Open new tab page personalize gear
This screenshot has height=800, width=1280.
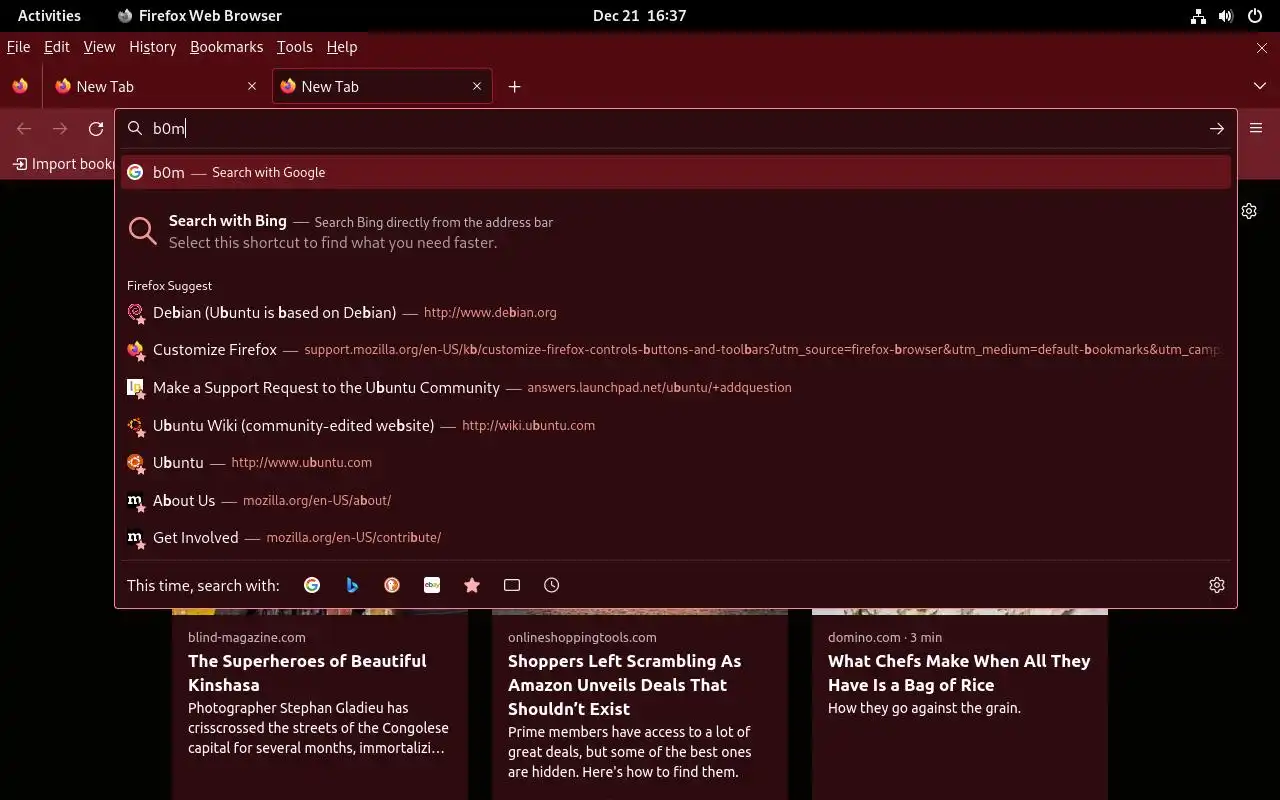(1249, 211)
